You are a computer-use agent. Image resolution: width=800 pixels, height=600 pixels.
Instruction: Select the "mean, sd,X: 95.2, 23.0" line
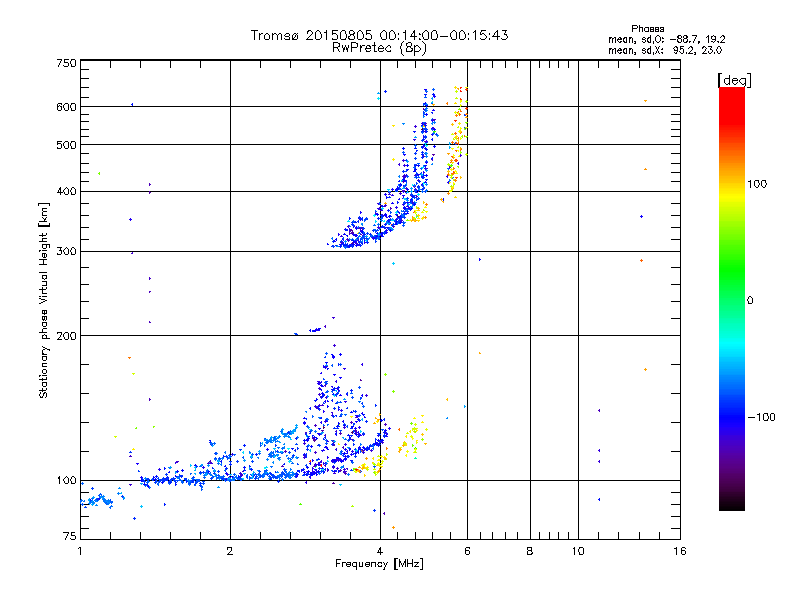click(665, 50)
